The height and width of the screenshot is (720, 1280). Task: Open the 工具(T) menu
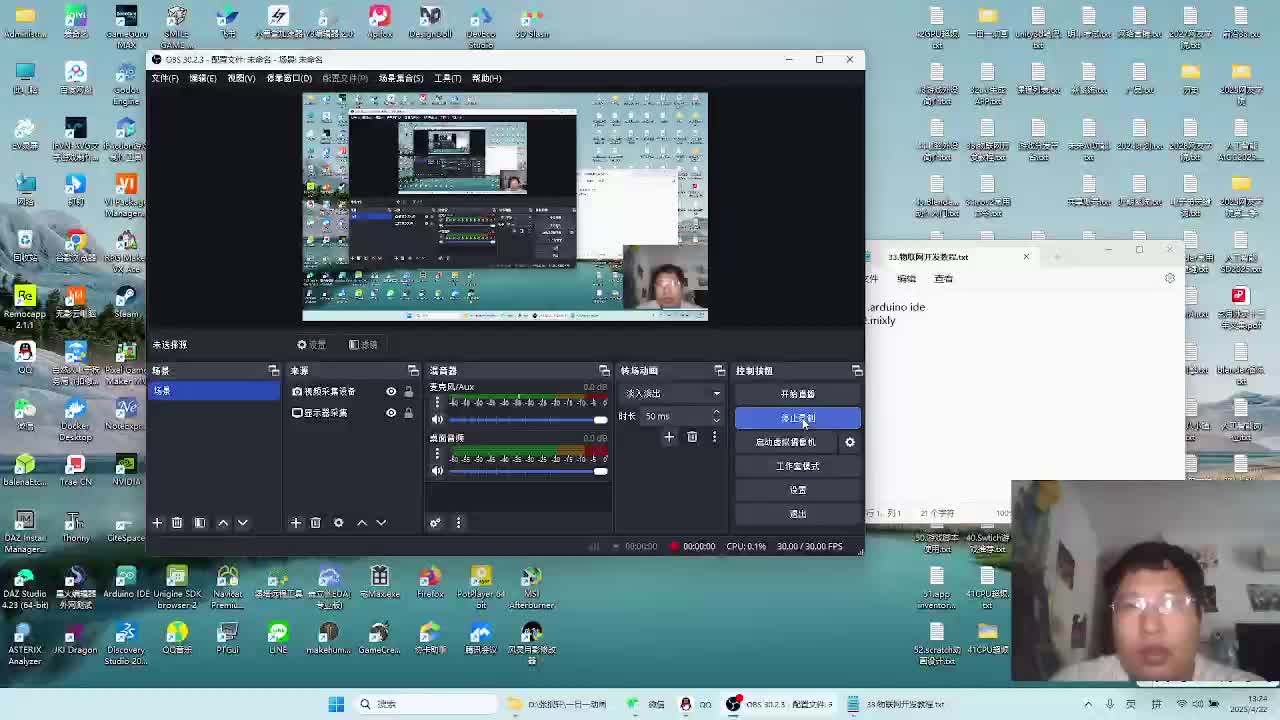pyautogui.click(x=447, y=78)
